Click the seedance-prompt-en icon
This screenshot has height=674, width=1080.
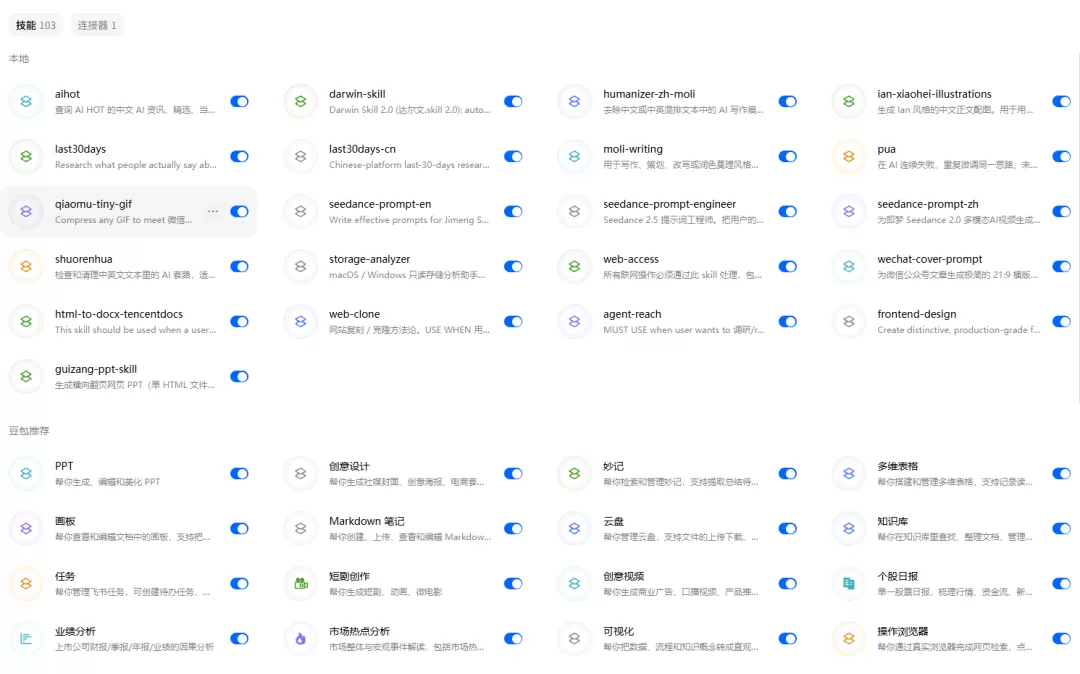(300, 211)
